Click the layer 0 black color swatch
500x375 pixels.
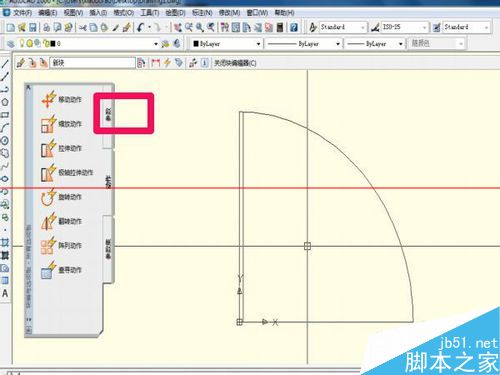point(53,44)
